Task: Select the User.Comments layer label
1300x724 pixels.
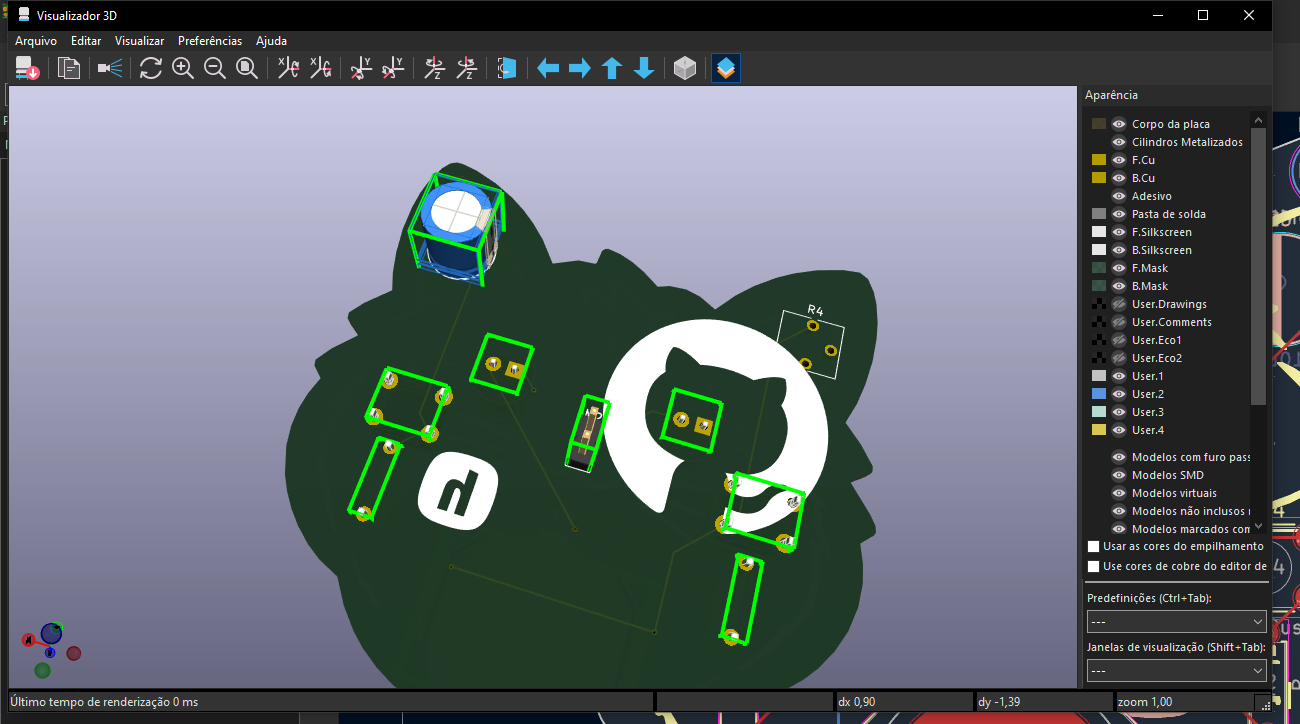Action: tap(1172, 322)
